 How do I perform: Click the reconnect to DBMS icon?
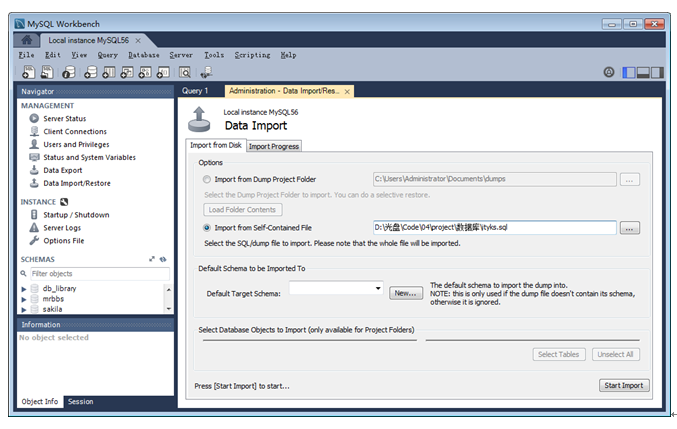206,73
